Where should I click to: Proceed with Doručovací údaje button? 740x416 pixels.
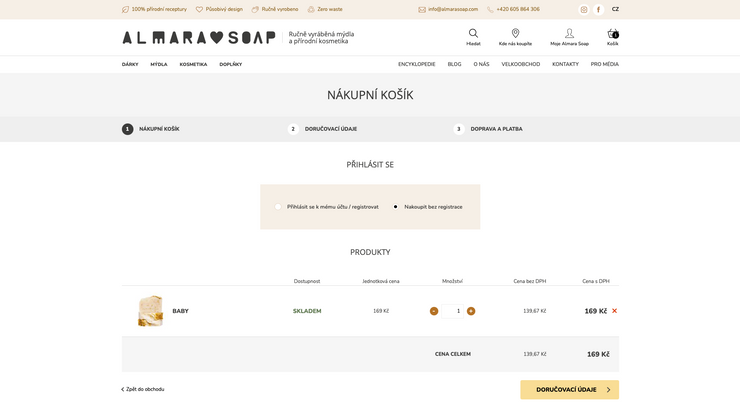coord(569,390)
